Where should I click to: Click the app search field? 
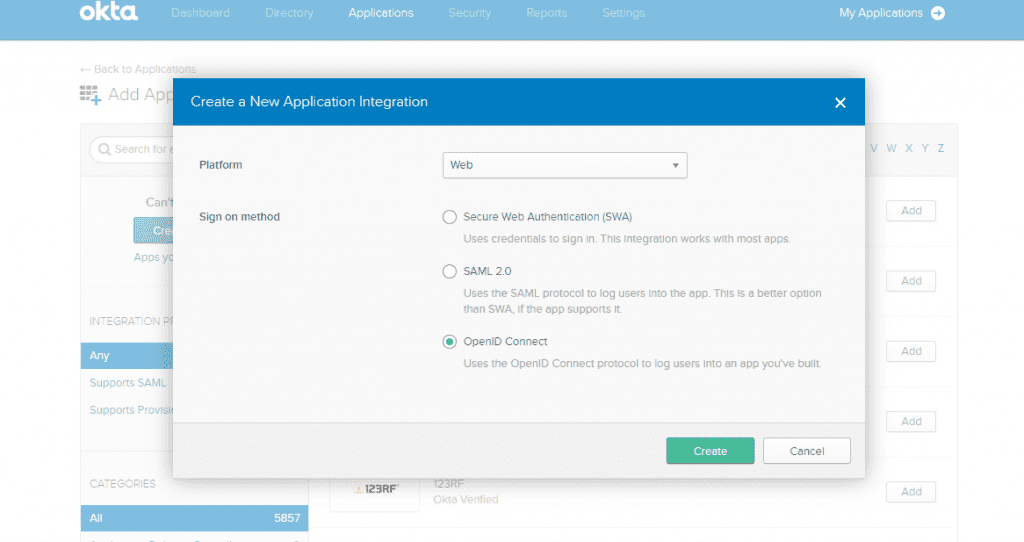point(132,150)
